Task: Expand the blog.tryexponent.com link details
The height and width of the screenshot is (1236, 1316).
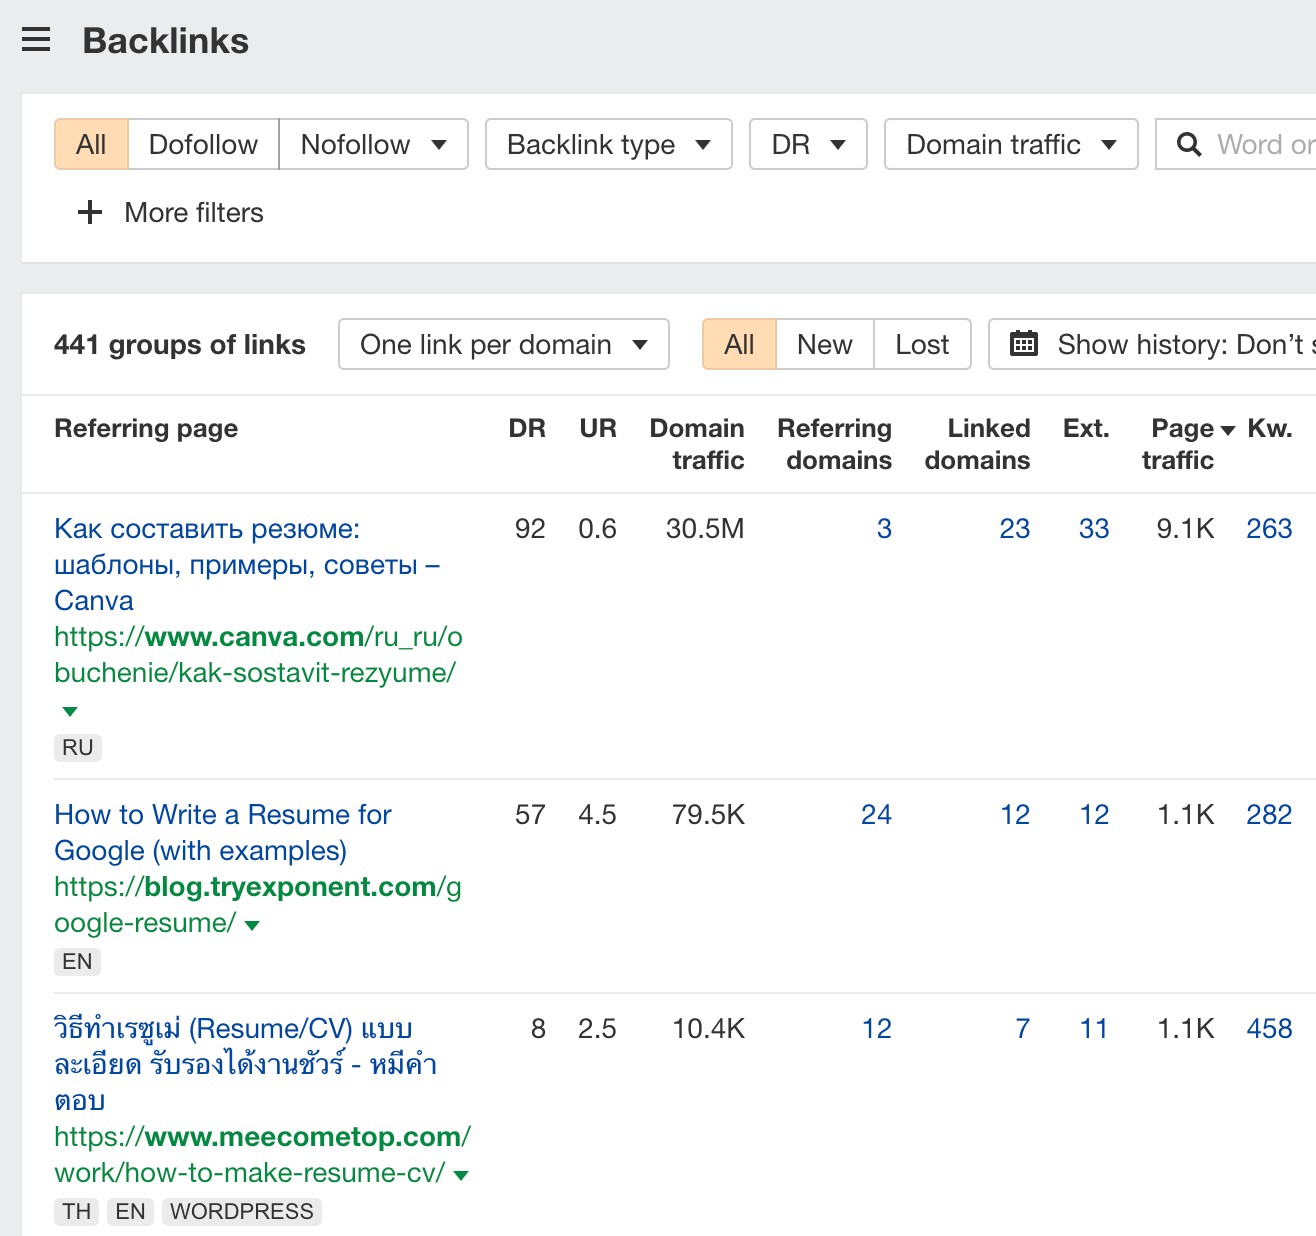Action: (x=252, y=924)
